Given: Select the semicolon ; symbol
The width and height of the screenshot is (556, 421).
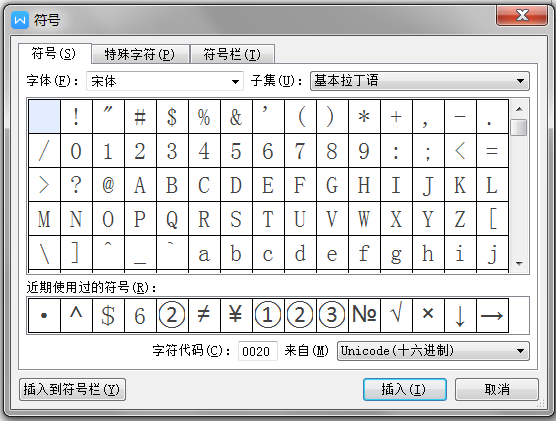Looking at the screenshot, I should [428, 151].
